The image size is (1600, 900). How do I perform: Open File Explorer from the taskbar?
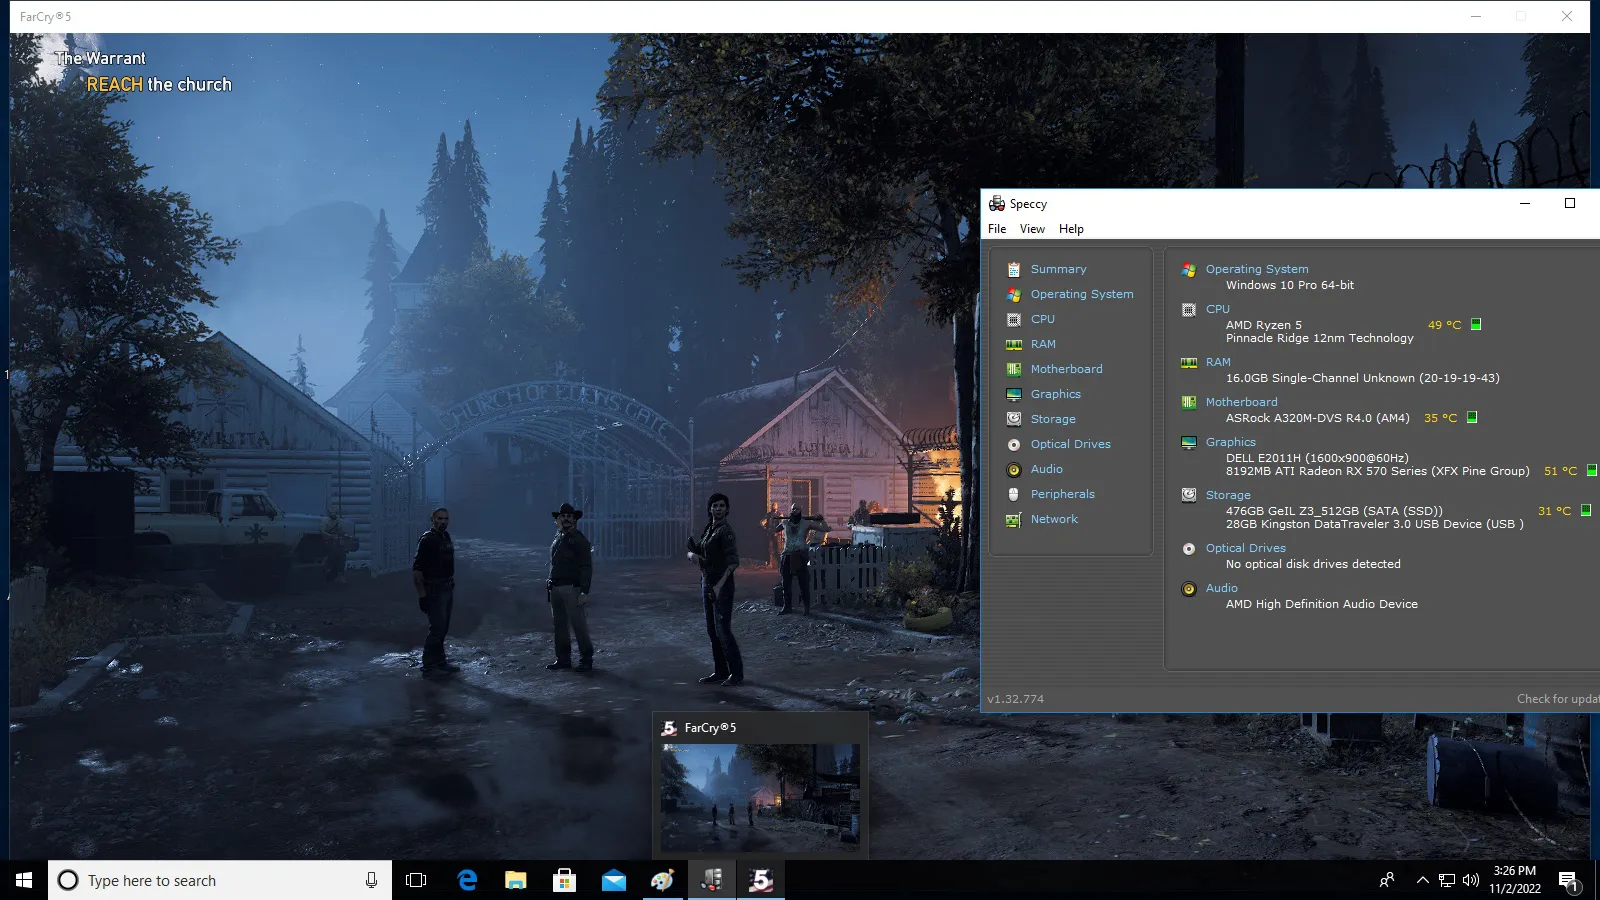pos(516,880)
